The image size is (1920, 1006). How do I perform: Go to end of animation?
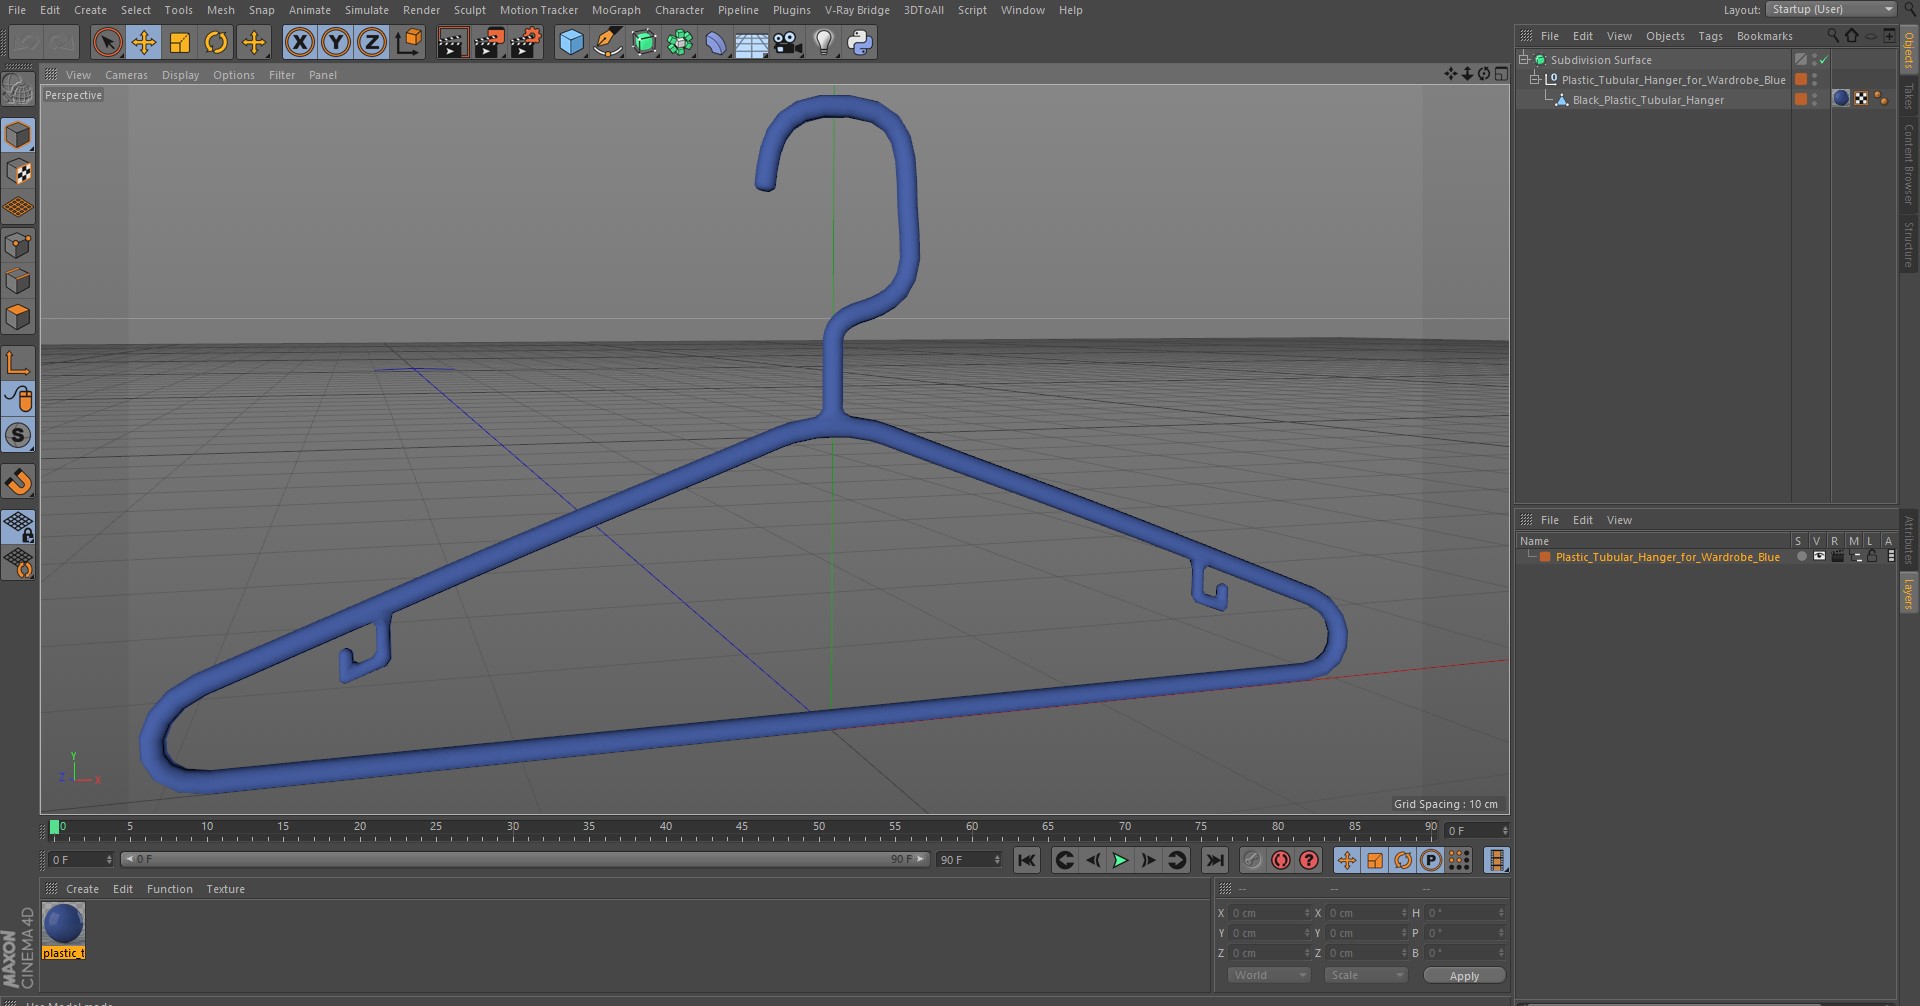pyautogui.click(x=1215, y=860)
